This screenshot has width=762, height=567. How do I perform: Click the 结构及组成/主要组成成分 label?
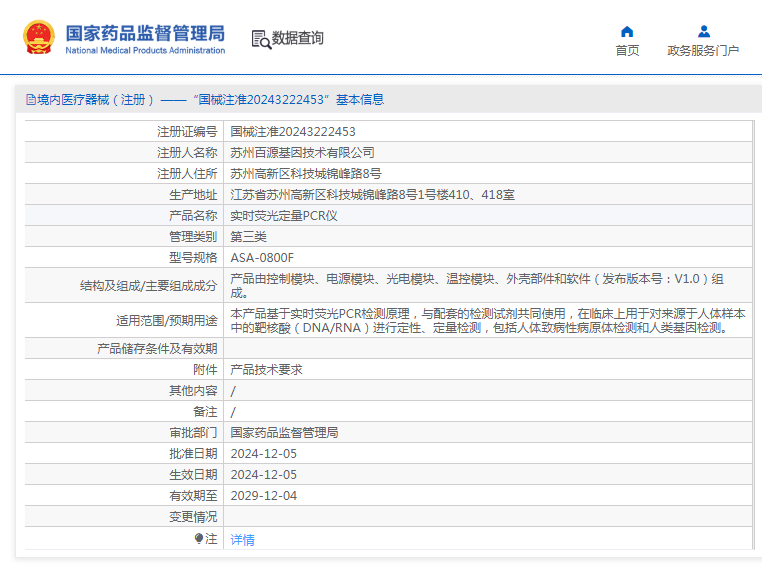coord(148,286)
